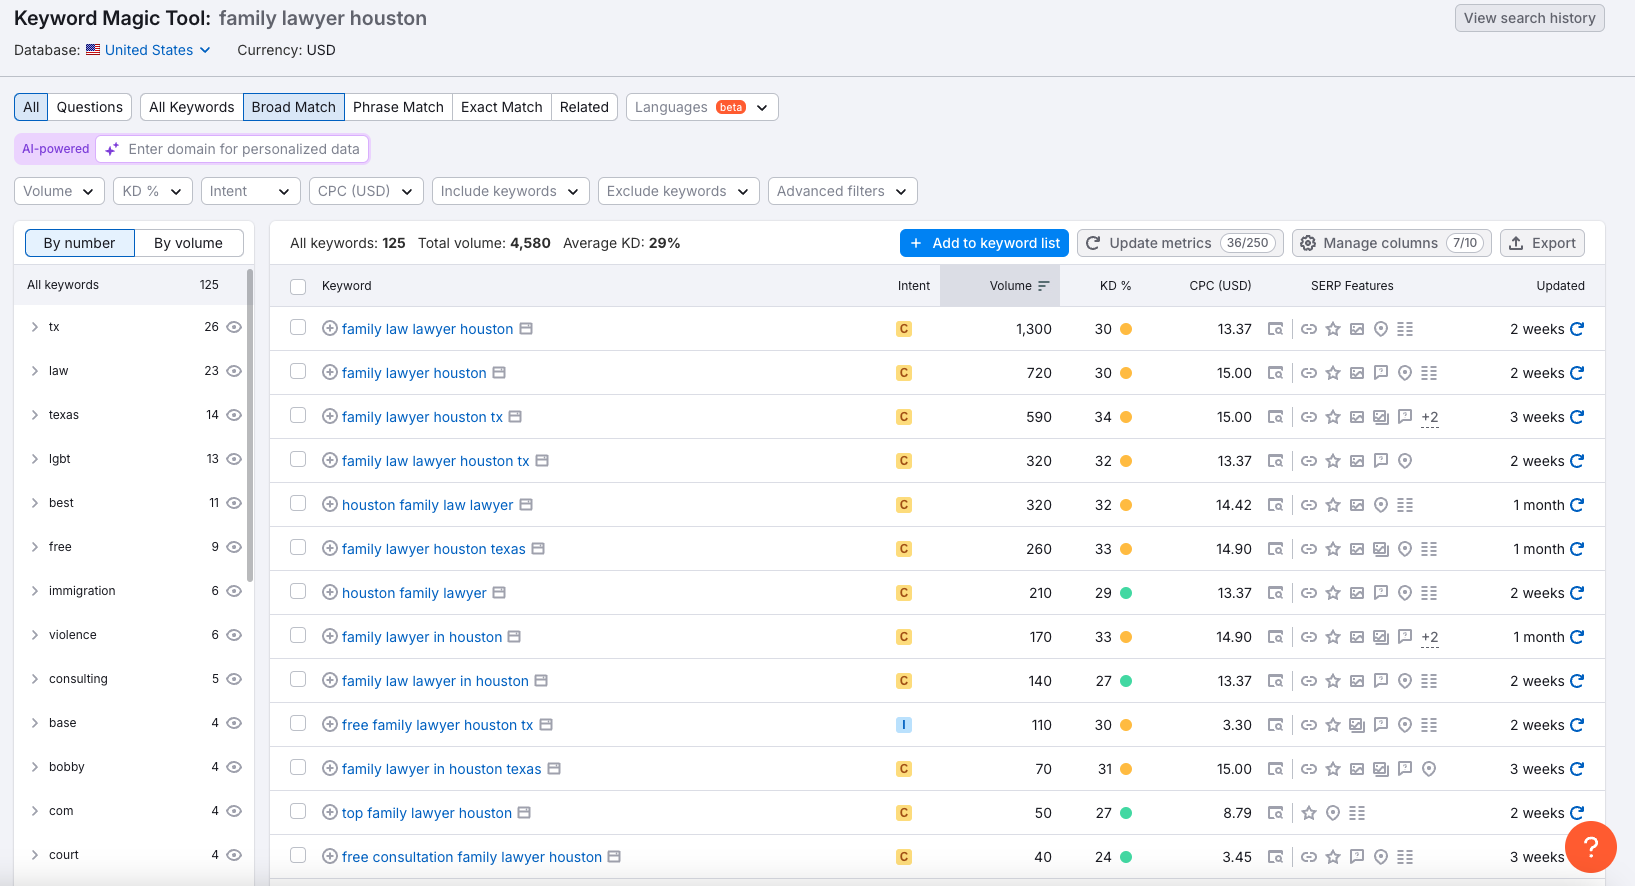Image resolution: width=1635 pixels, height=886 pixels.
Task: Expand the violence keyword group
Action: pyautogui.click(x=34, y=635)
